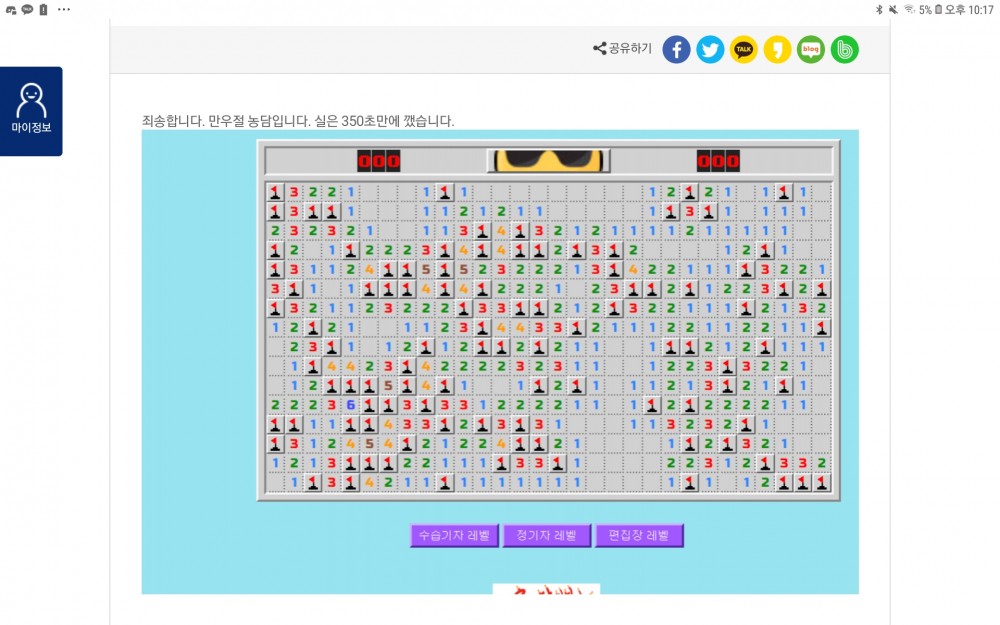Open the three-dots status bar overflow
Viewport: 1000px width, 625px height.
click(64, 10)
